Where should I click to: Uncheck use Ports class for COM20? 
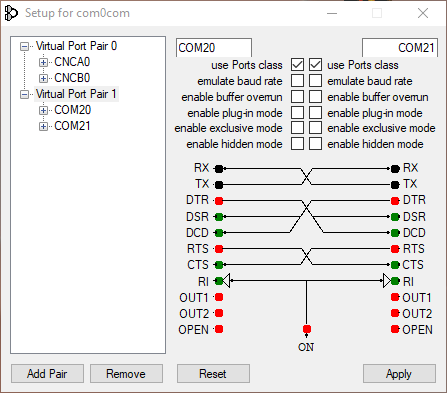297,65
